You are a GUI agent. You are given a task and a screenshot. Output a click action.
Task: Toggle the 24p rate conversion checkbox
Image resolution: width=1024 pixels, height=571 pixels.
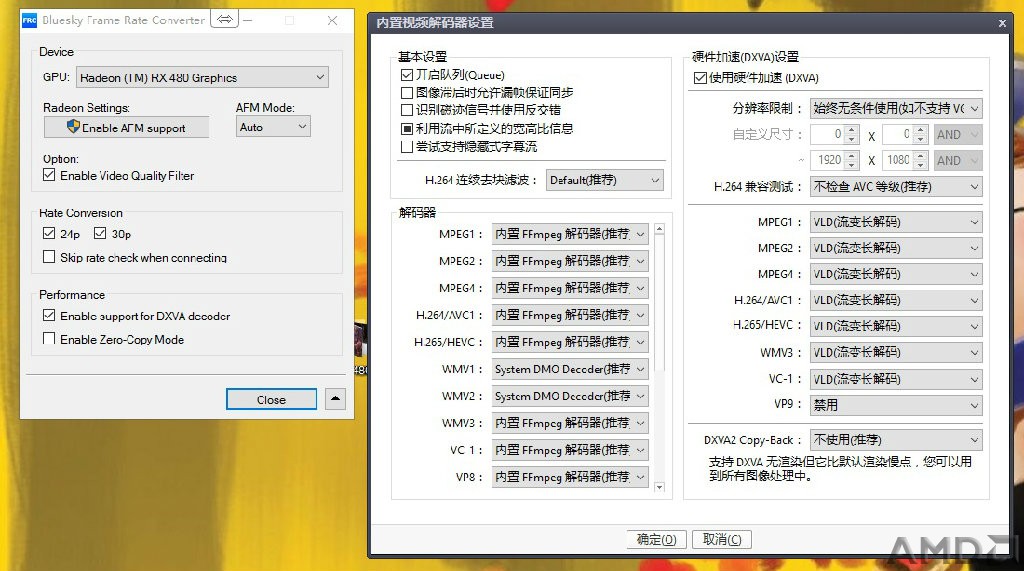tap(49, 233)
